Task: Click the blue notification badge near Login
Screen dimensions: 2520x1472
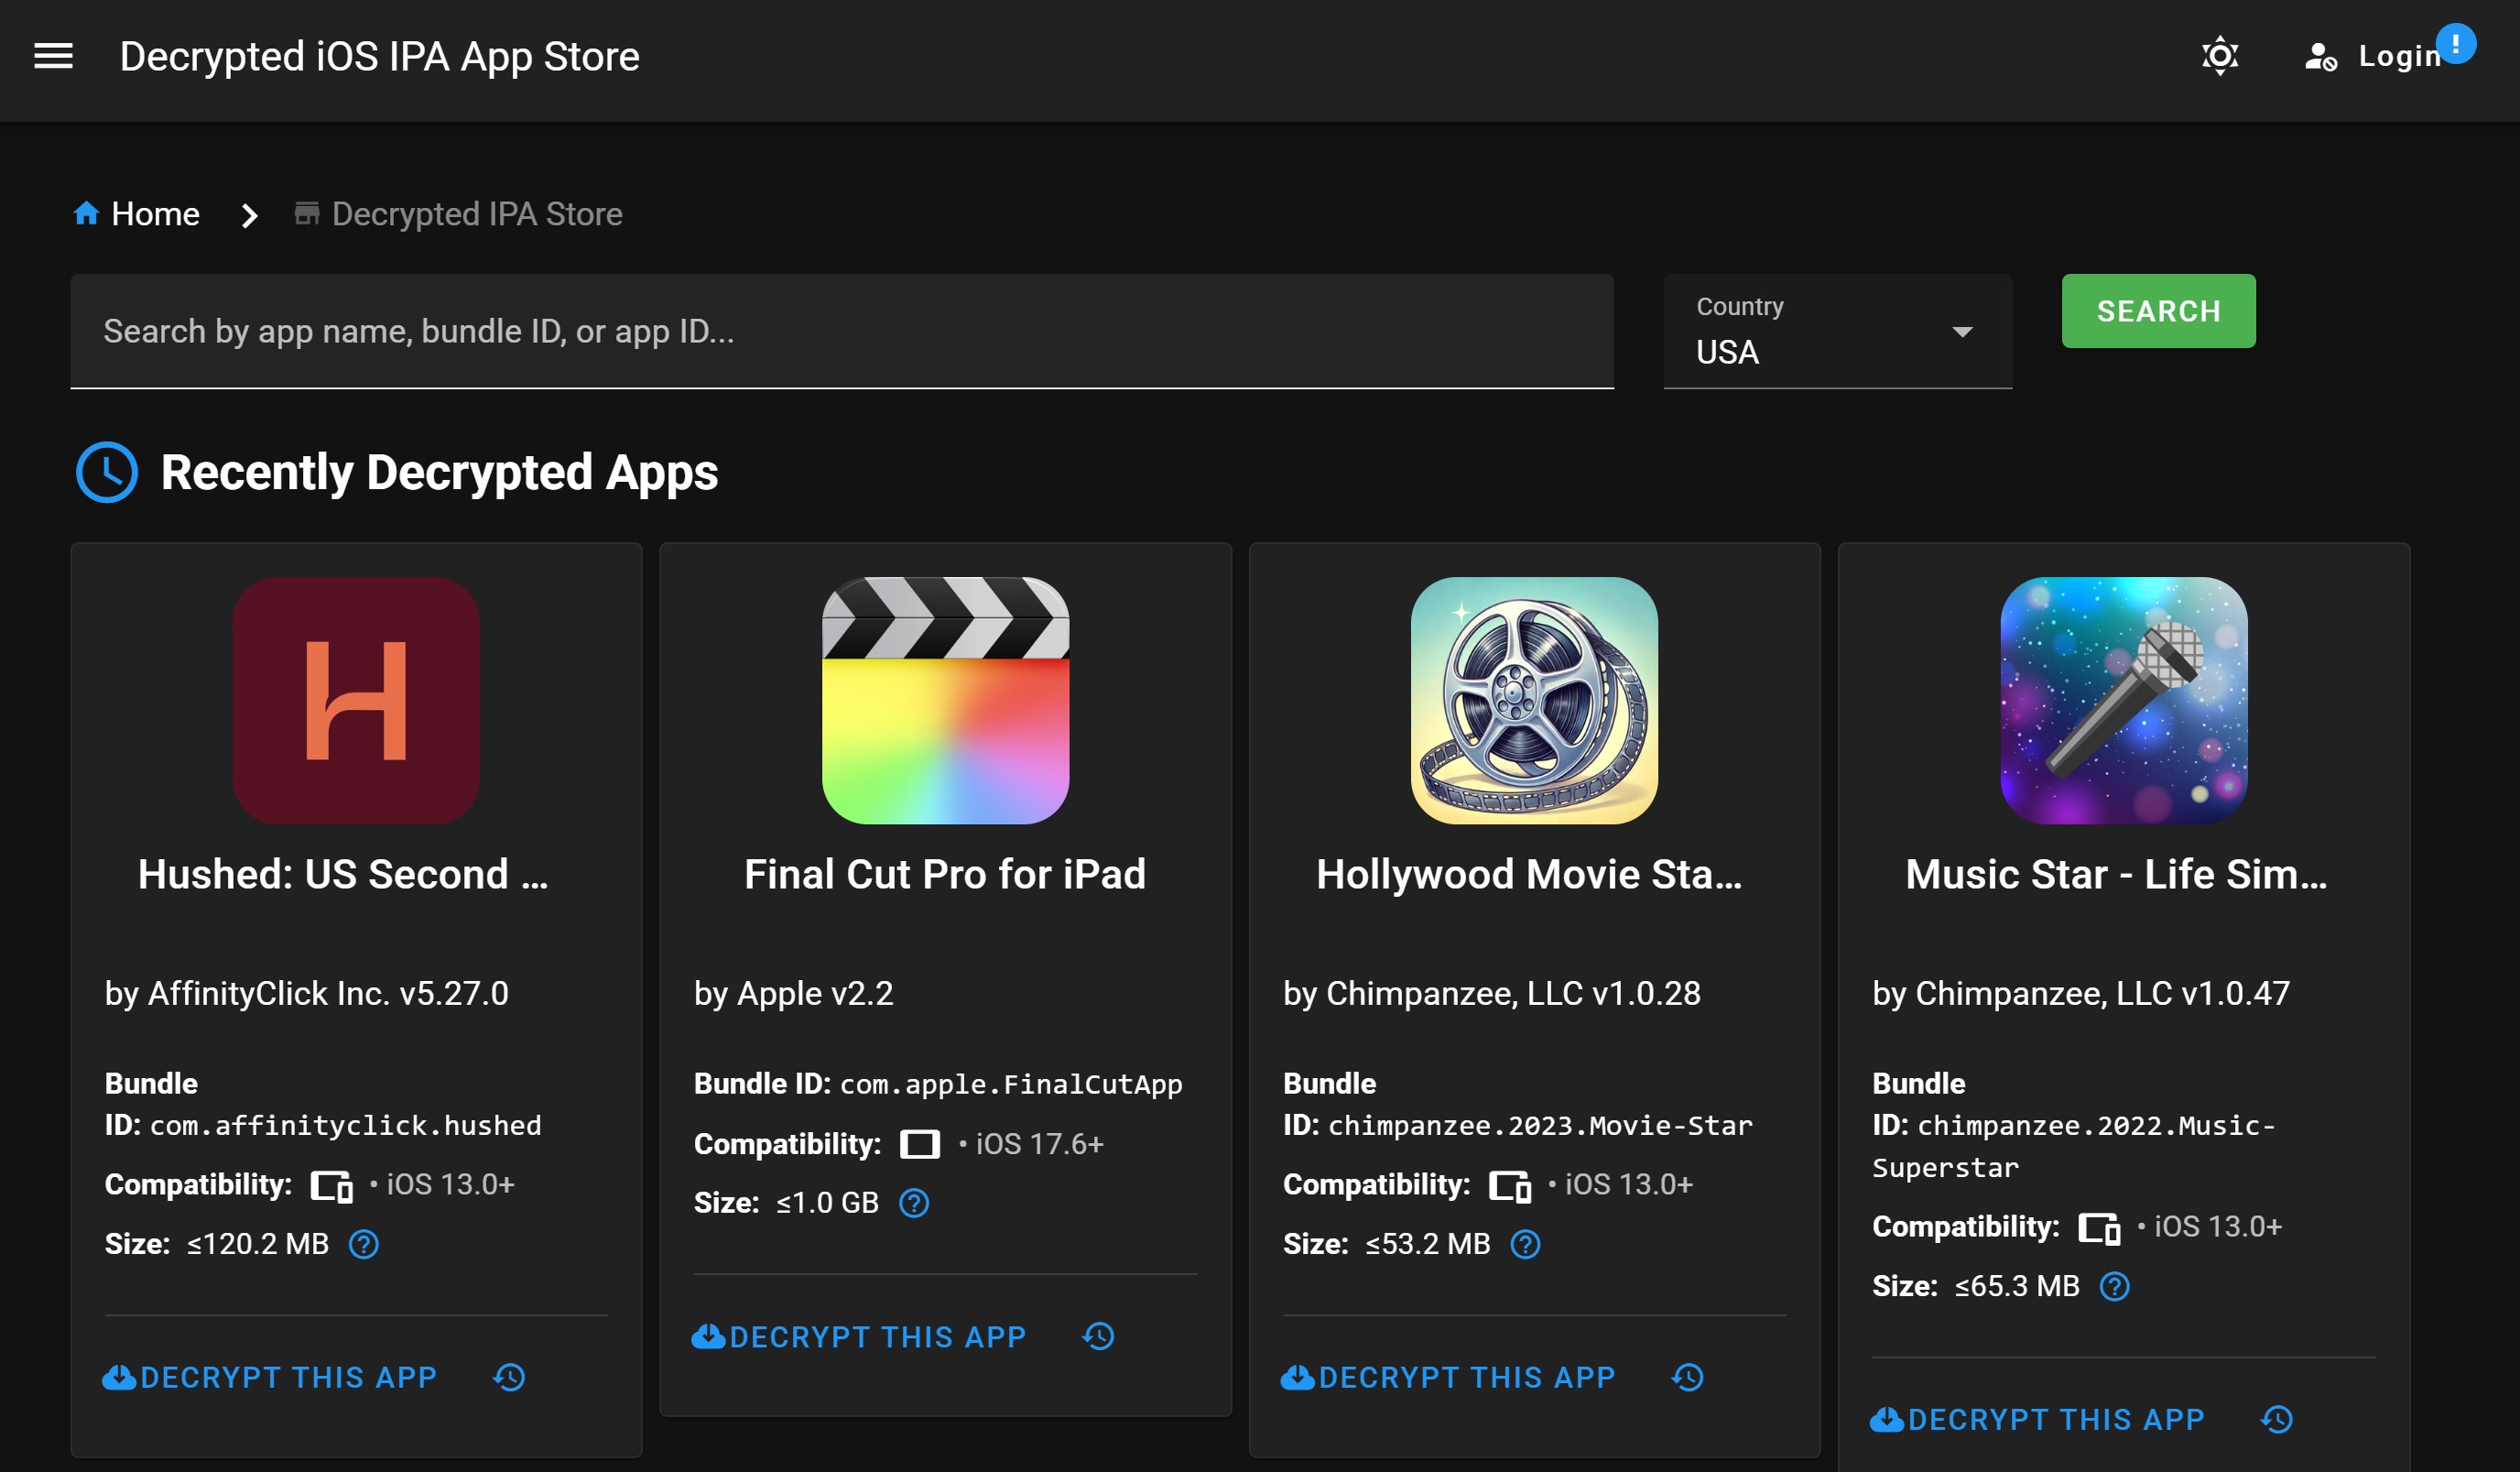Action: tap(2455, 43)
